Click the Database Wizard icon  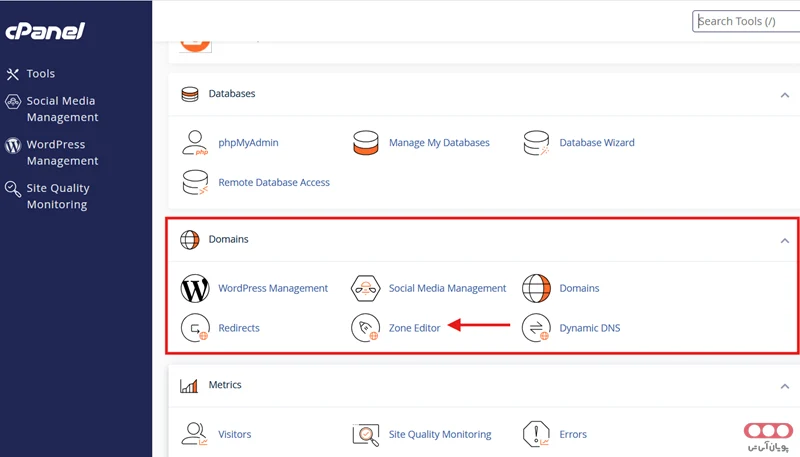(x=536, y=143)
